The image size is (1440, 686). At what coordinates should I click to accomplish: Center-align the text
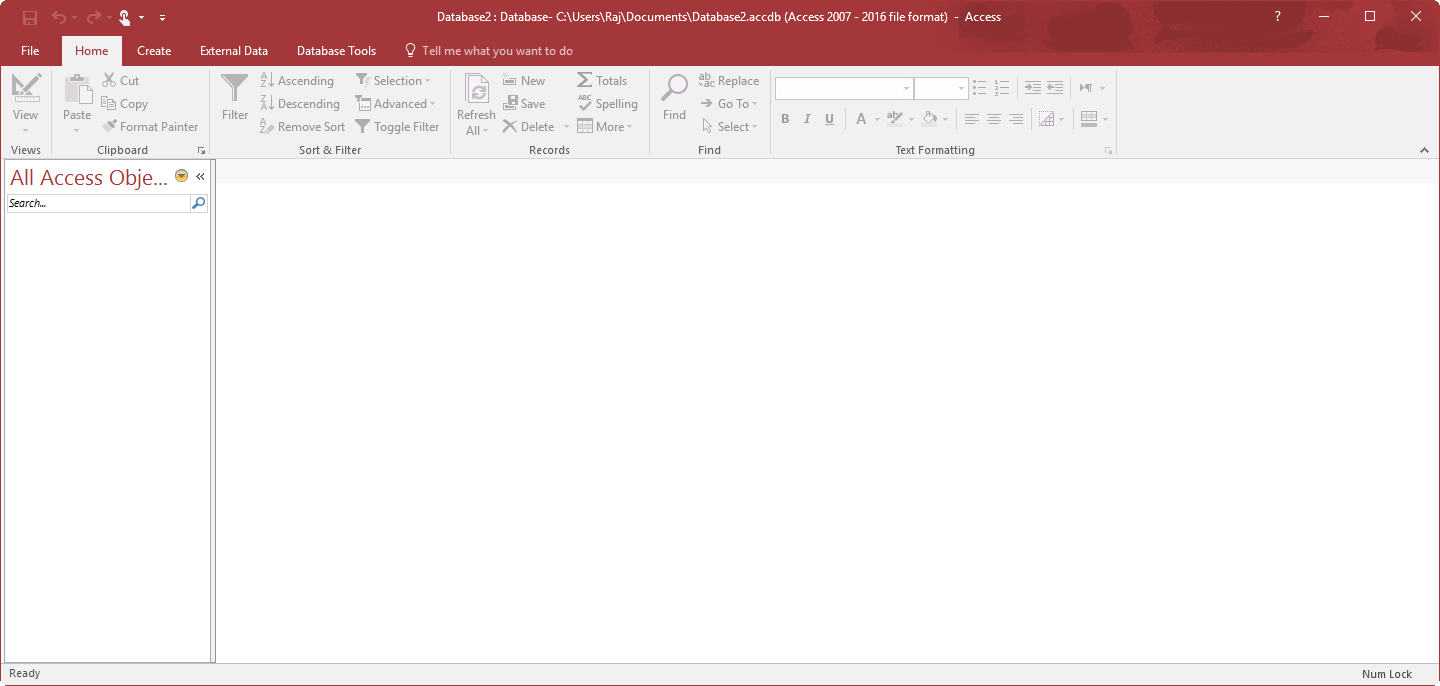(994, 119)
